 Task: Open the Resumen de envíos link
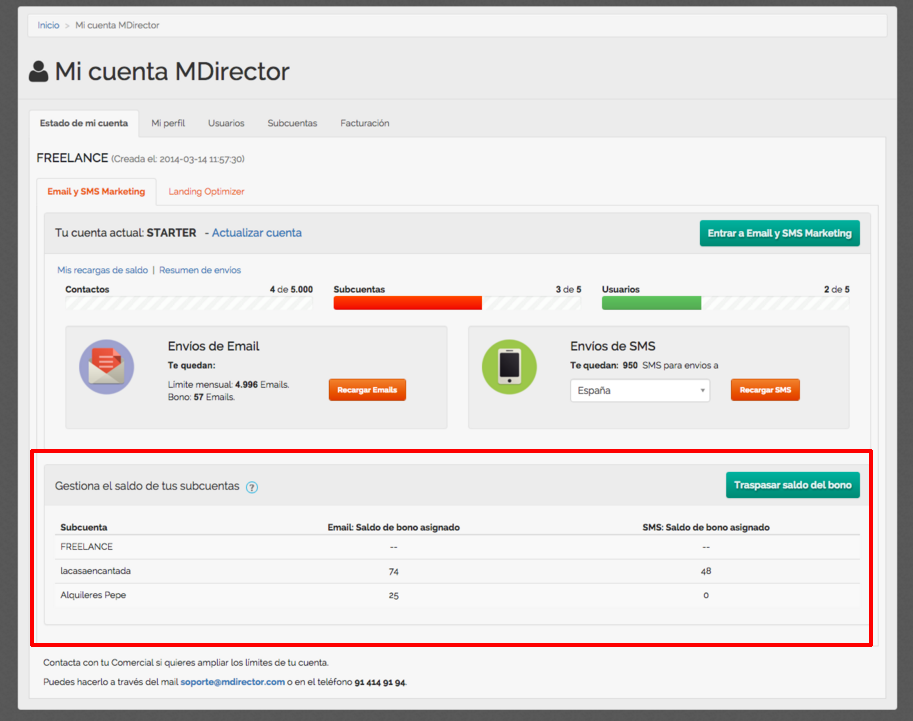[200, 270]
